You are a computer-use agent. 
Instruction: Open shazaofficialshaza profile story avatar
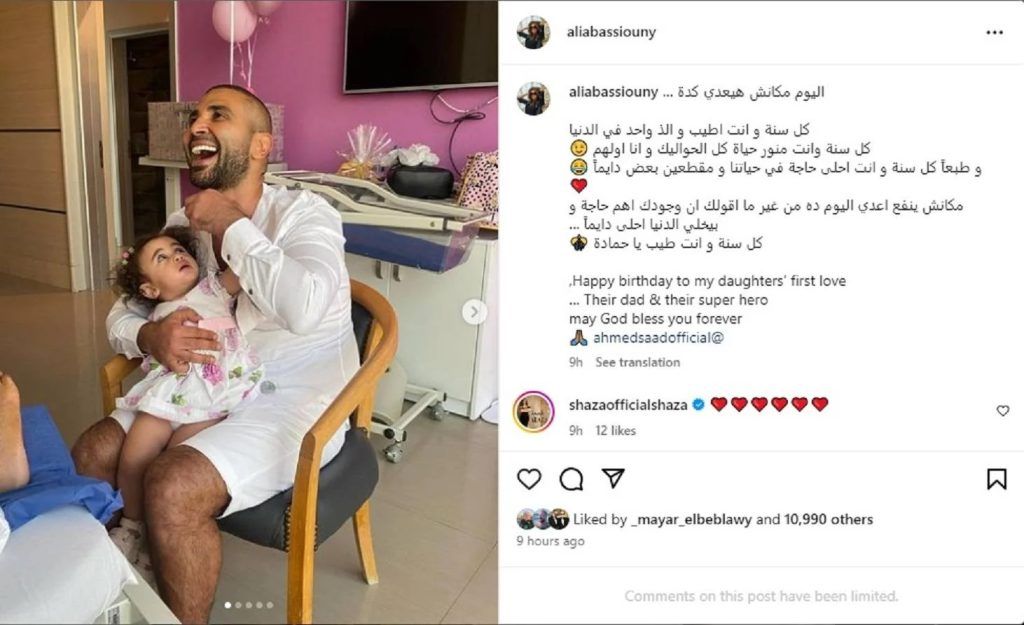pos(534,412)
